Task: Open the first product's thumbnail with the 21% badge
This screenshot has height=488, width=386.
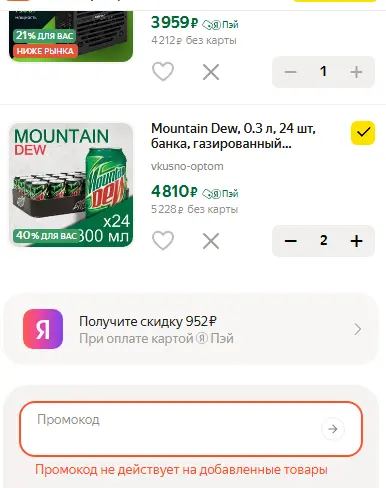Action: tap(71, 36)
